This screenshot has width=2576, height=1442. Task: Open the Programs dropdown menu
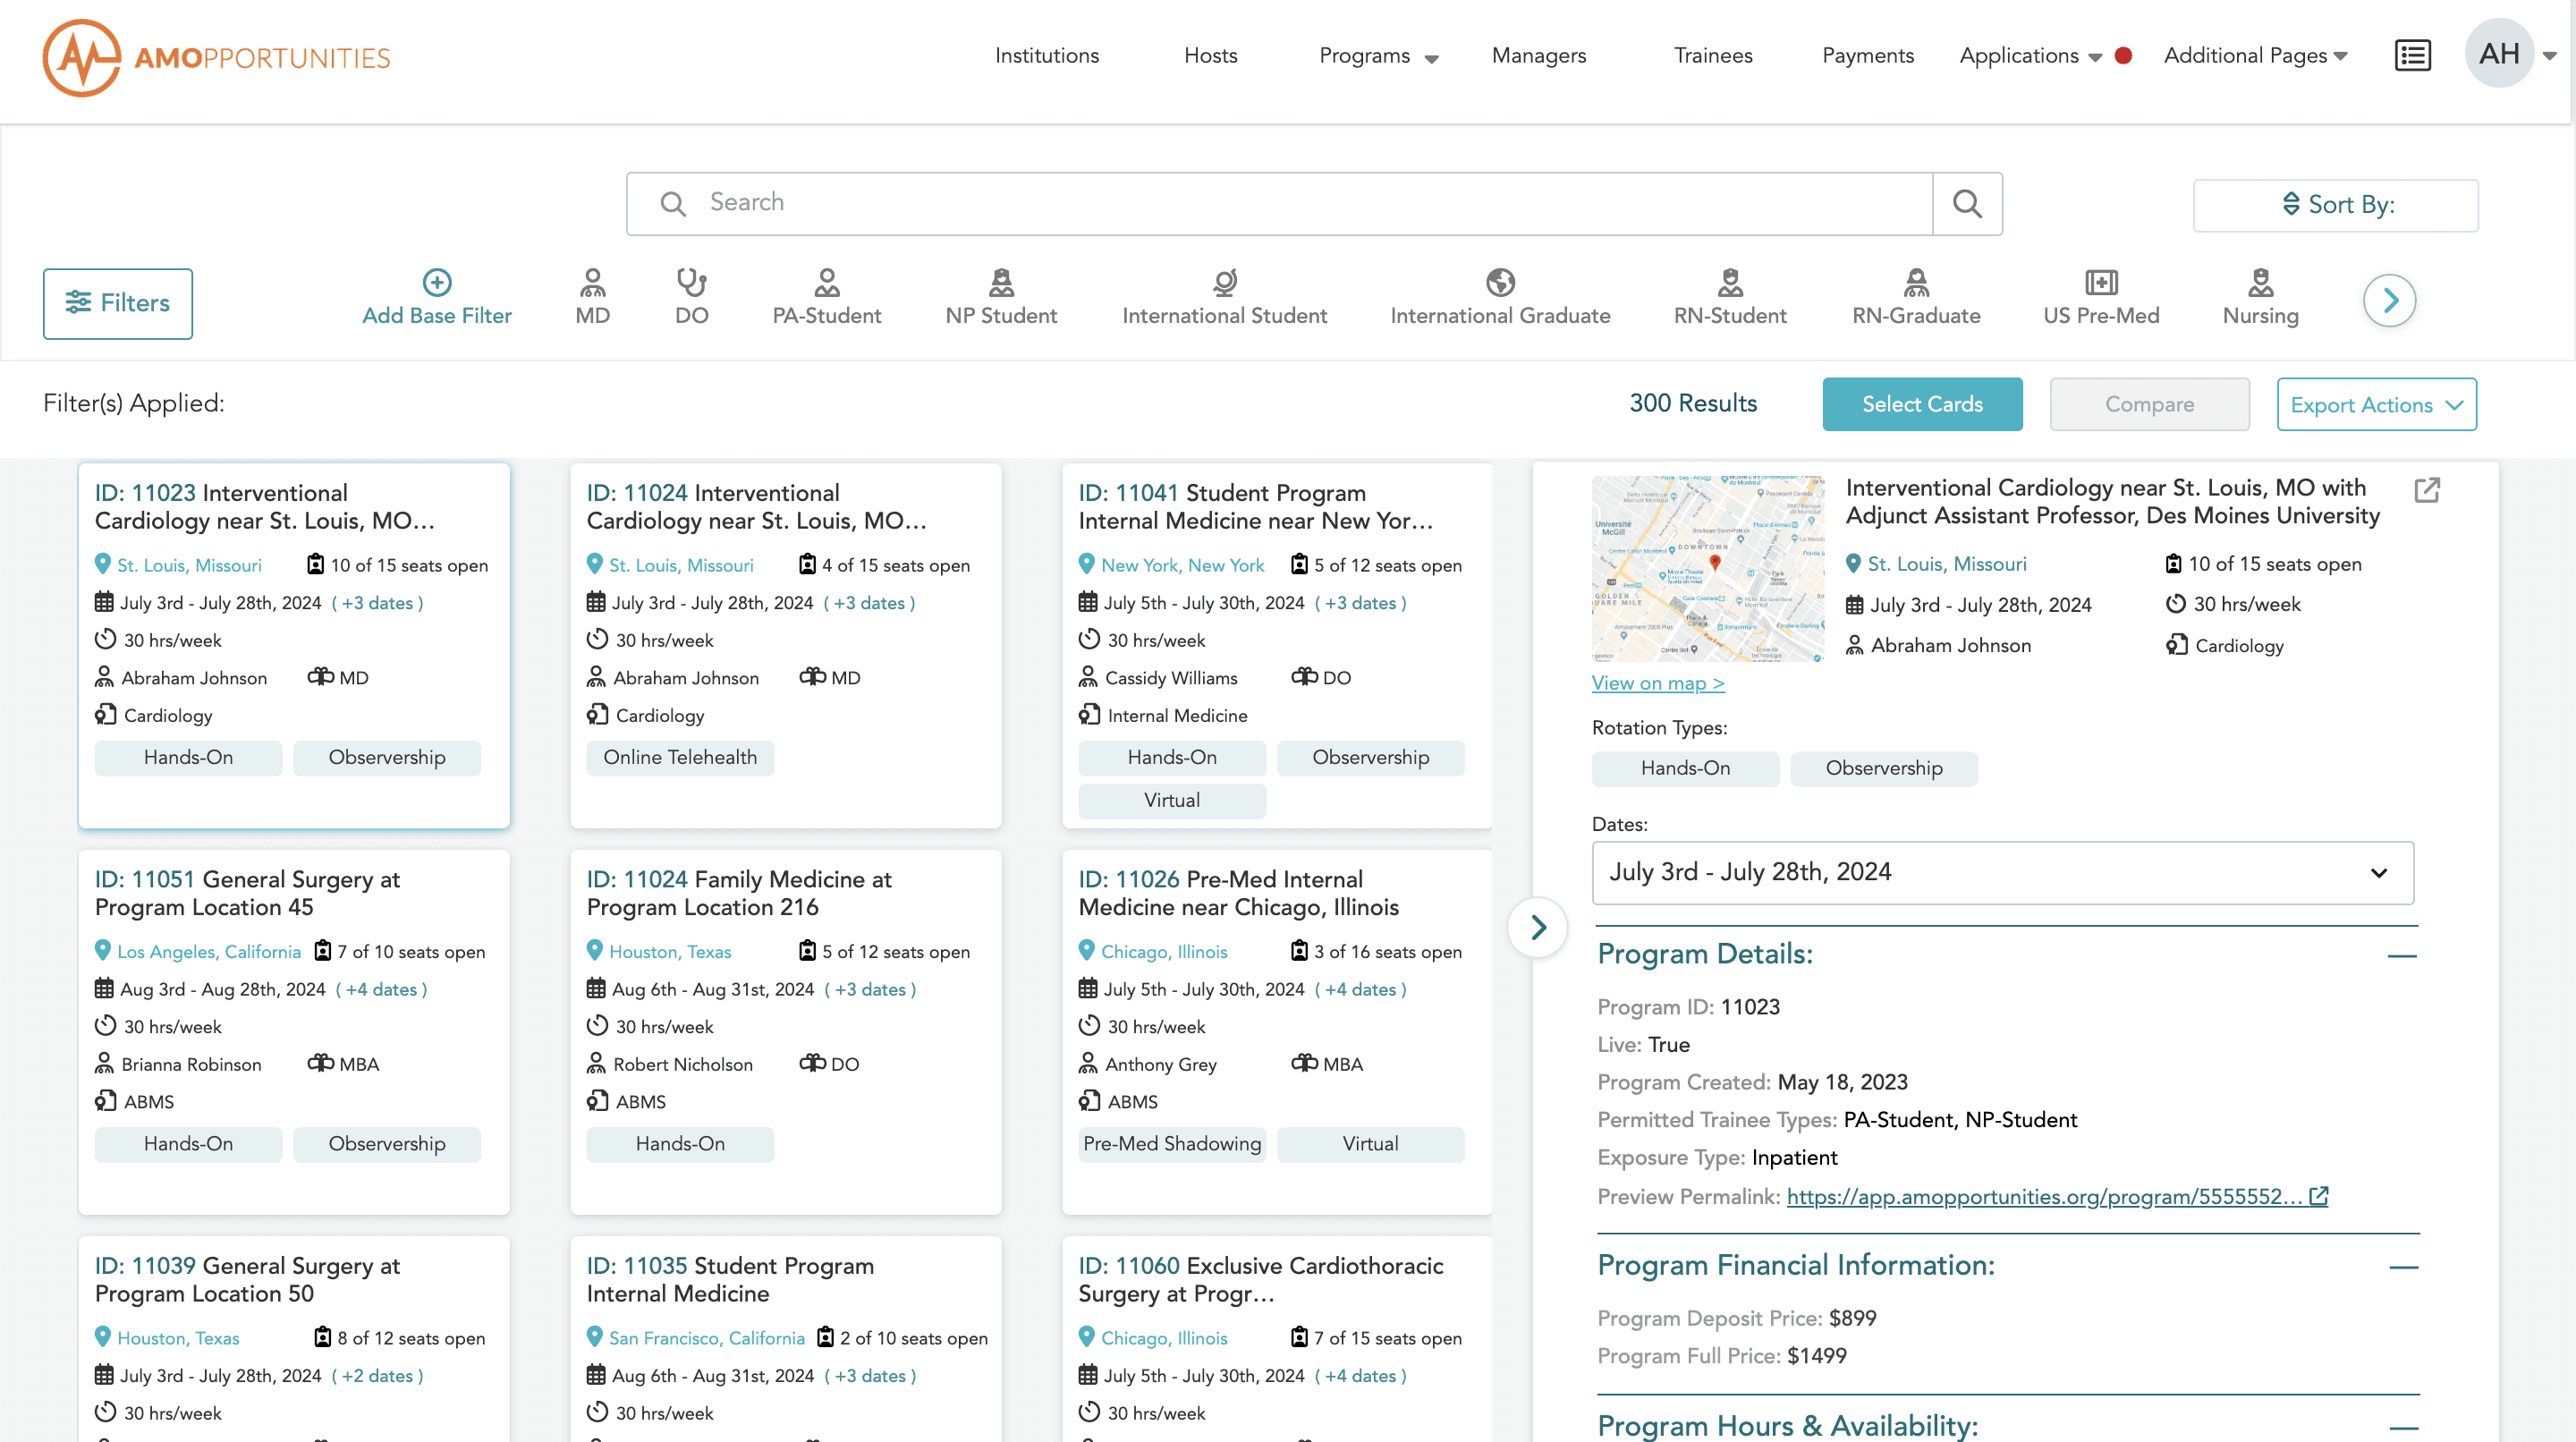[1378, 56]
